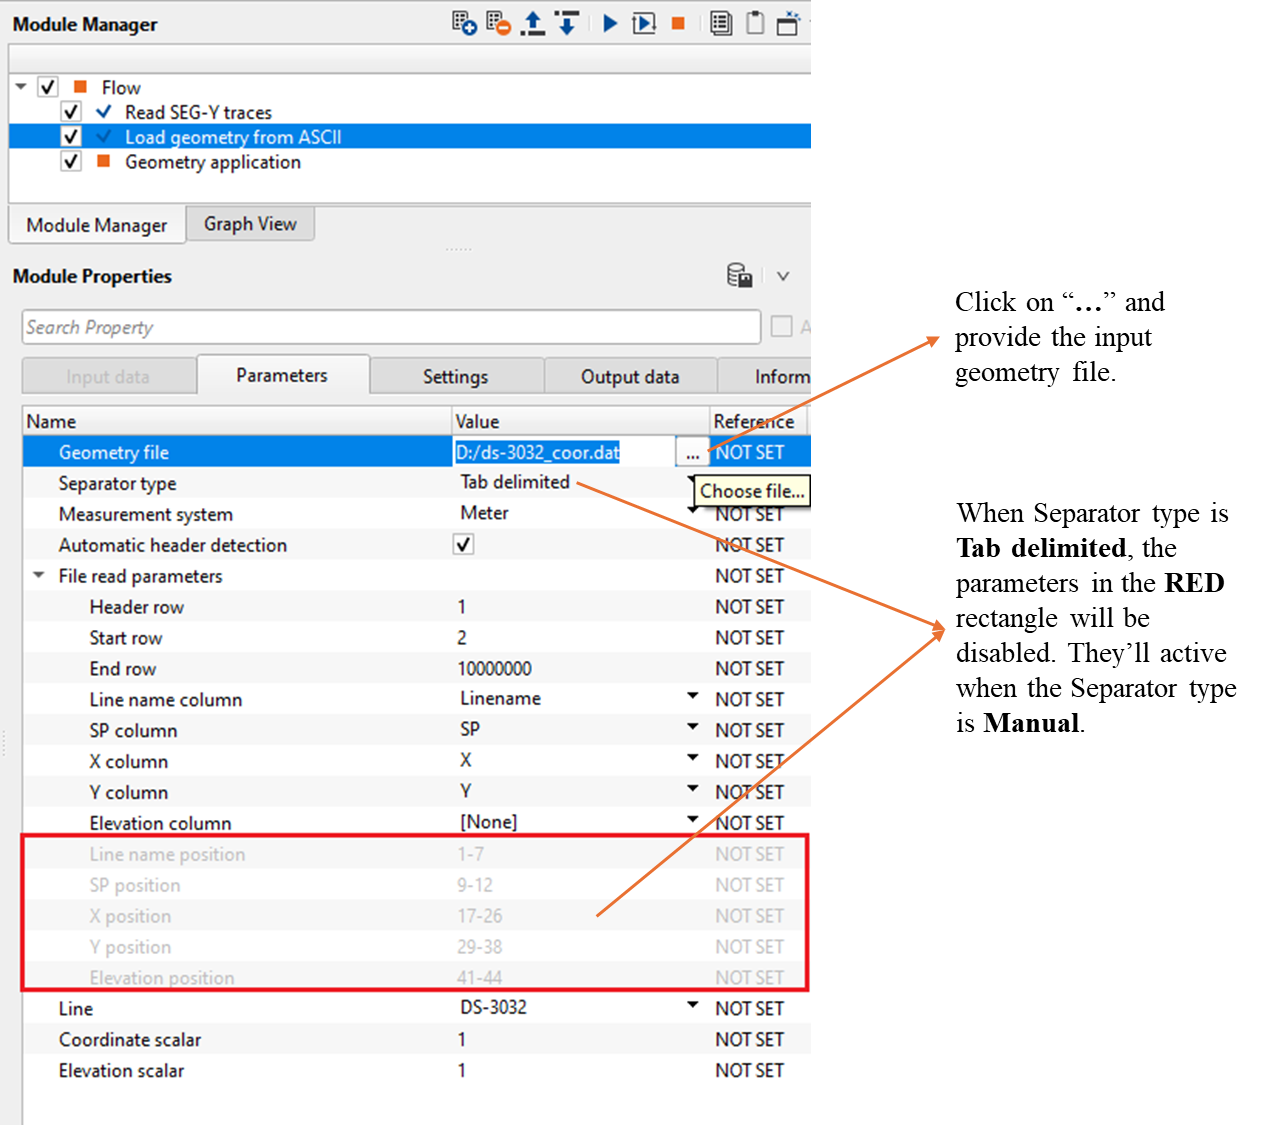
Task: Run the flow with play icon
Action: pos(610,23)
